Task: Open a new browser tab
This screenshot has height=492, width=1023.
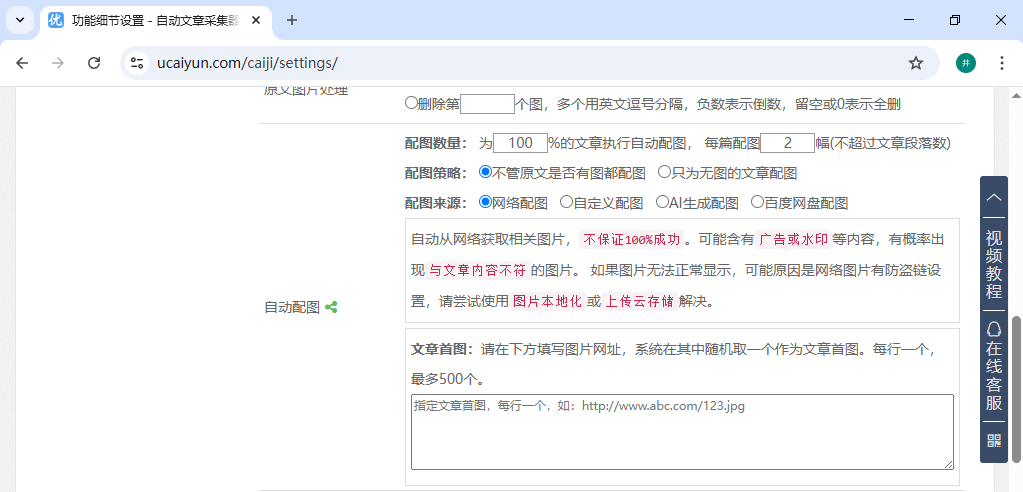Action: coord(292,20)
